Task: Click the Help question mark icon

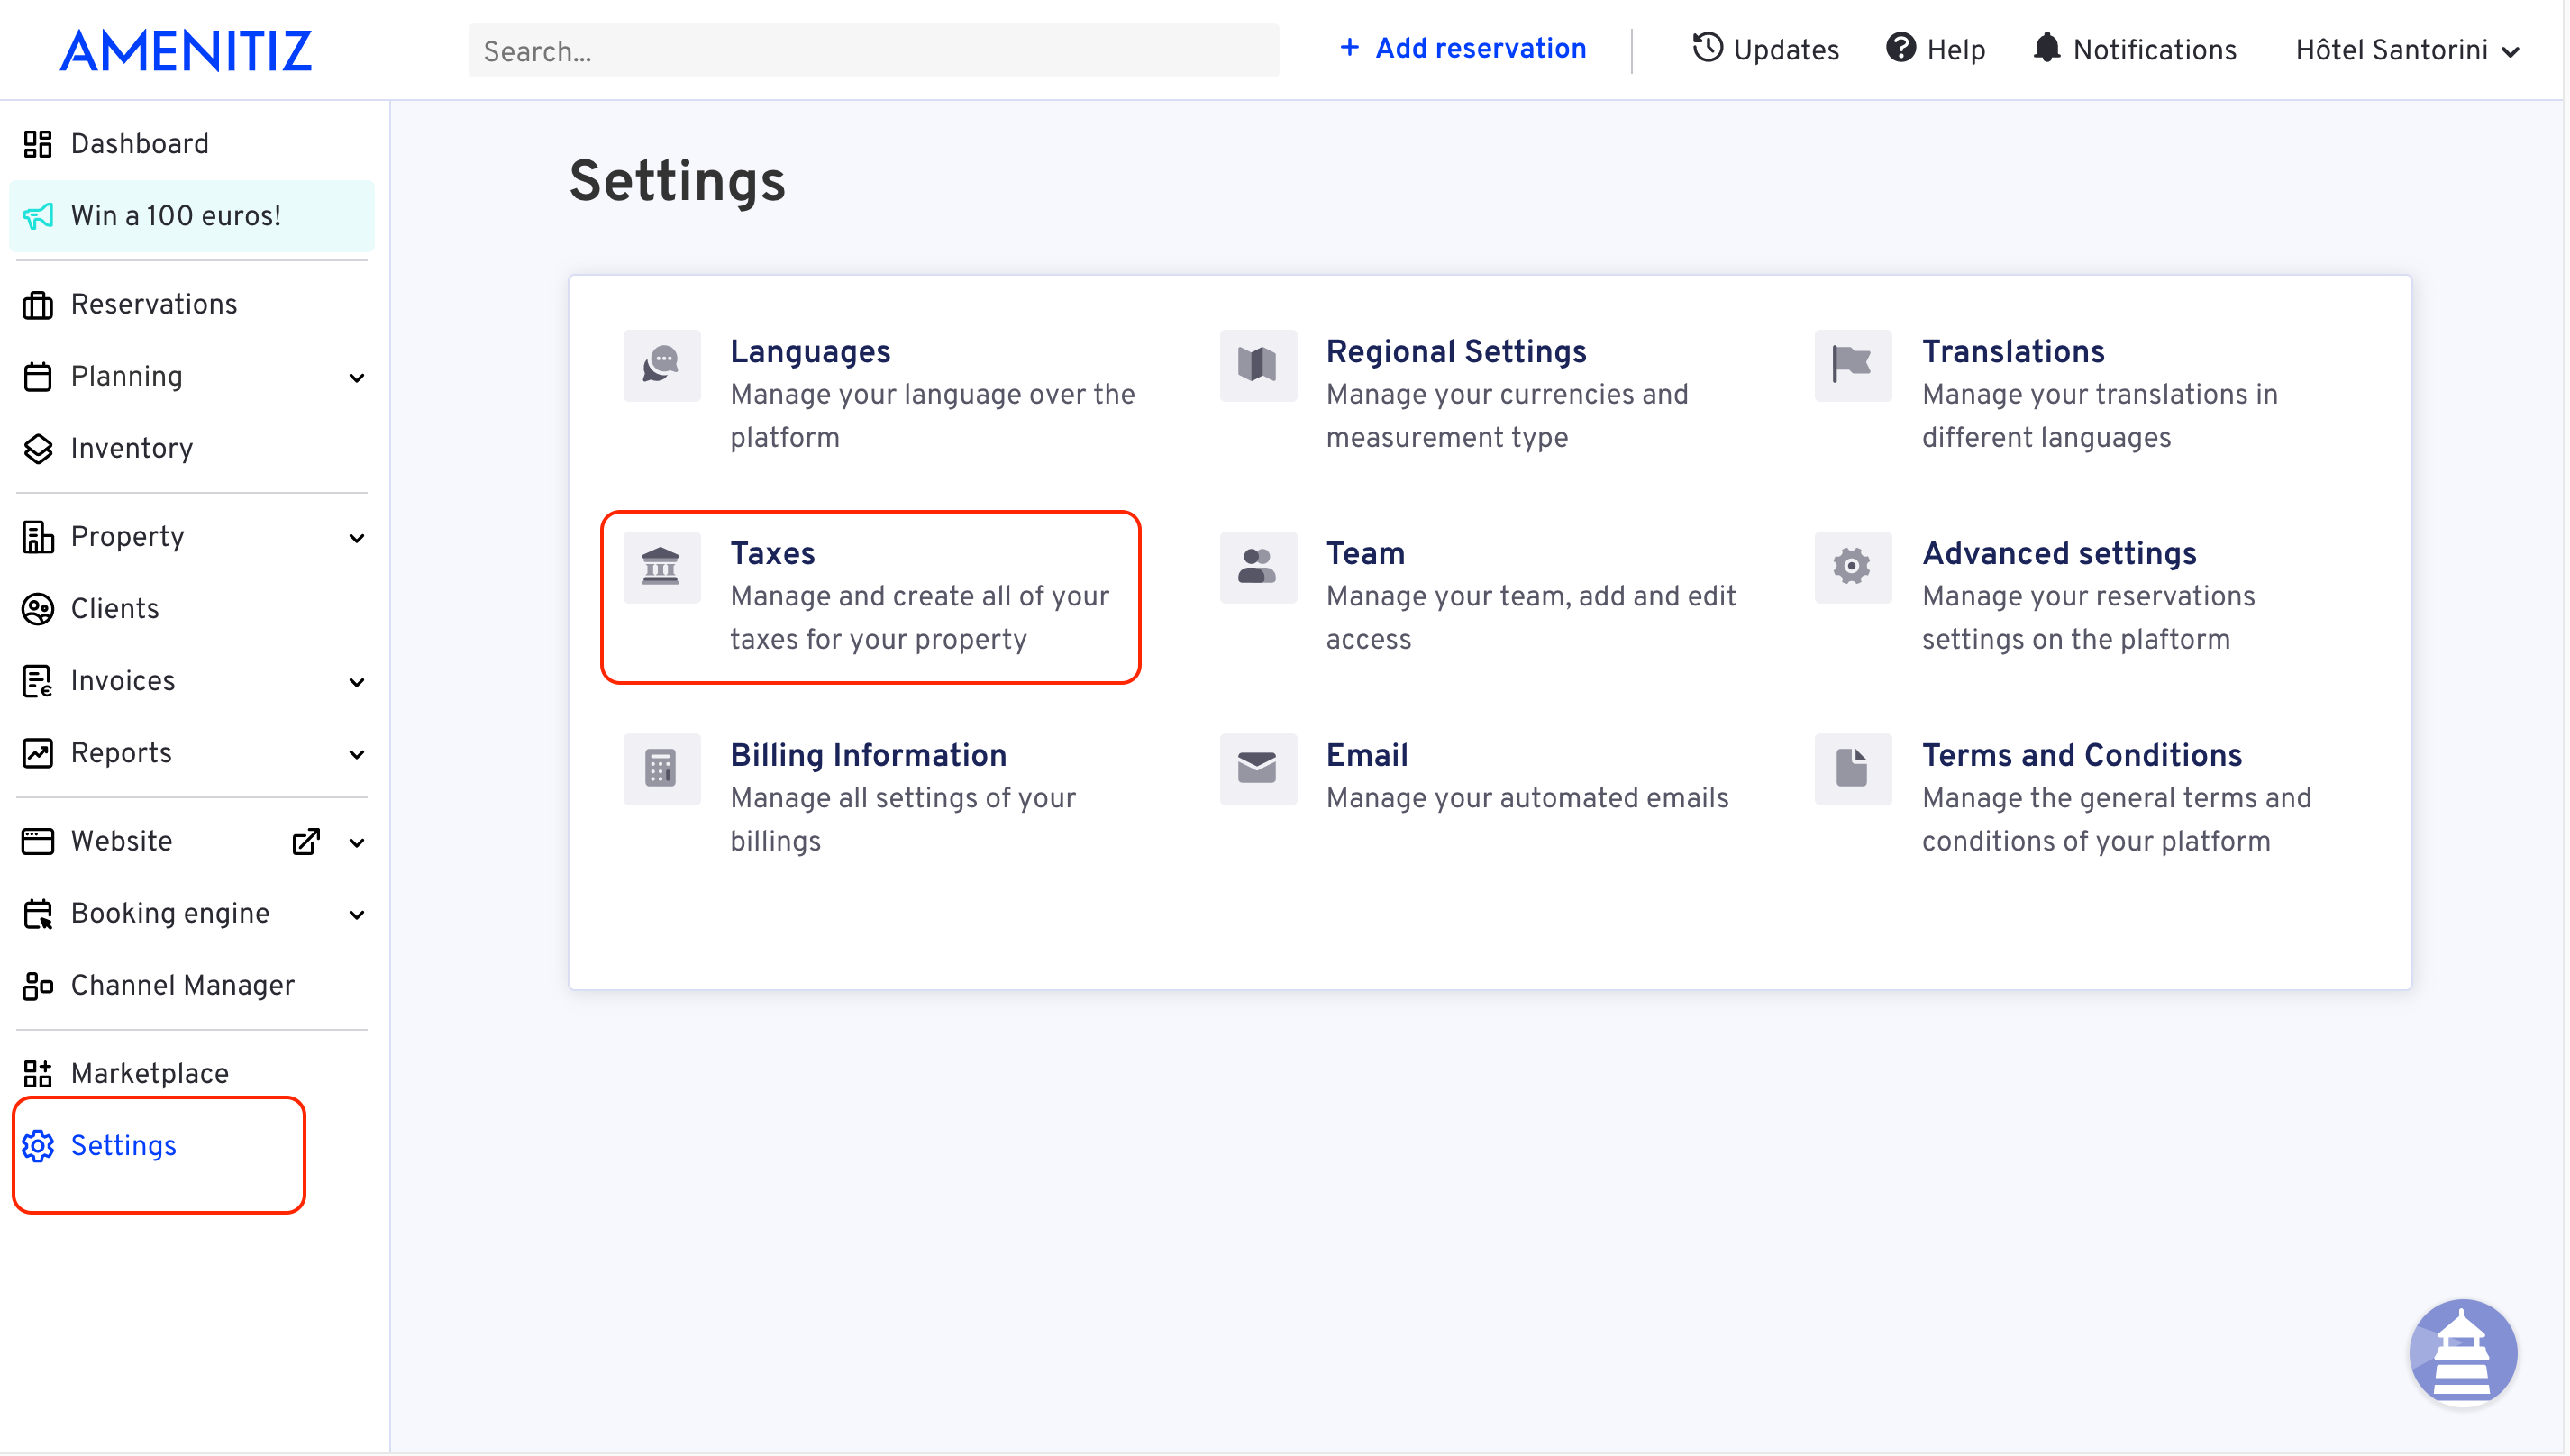Action: [x=1900, y=47]
